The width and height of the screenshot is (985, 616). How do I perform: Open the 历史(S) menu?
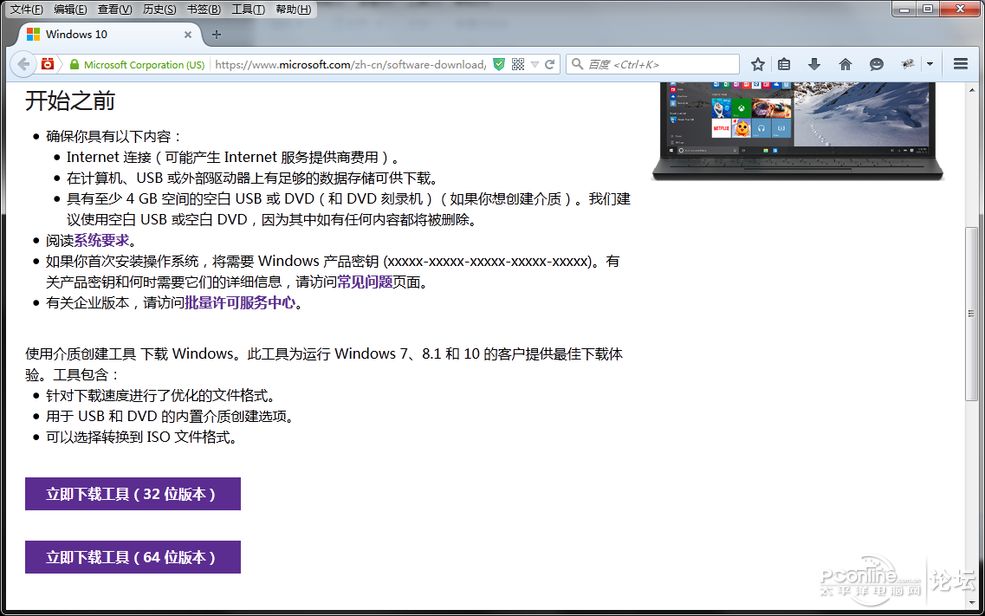point(159,9)
